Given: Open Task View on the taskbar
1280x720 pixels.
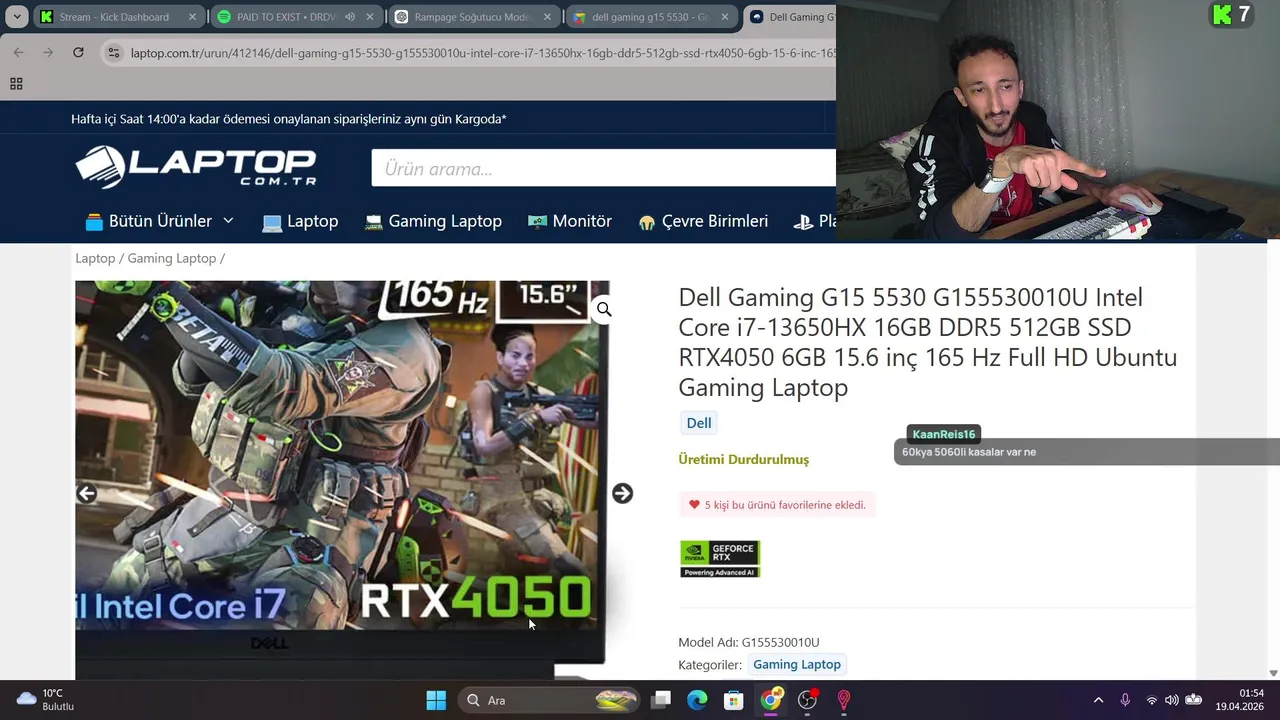Looking at the screenshot, I should coord(661,700).
